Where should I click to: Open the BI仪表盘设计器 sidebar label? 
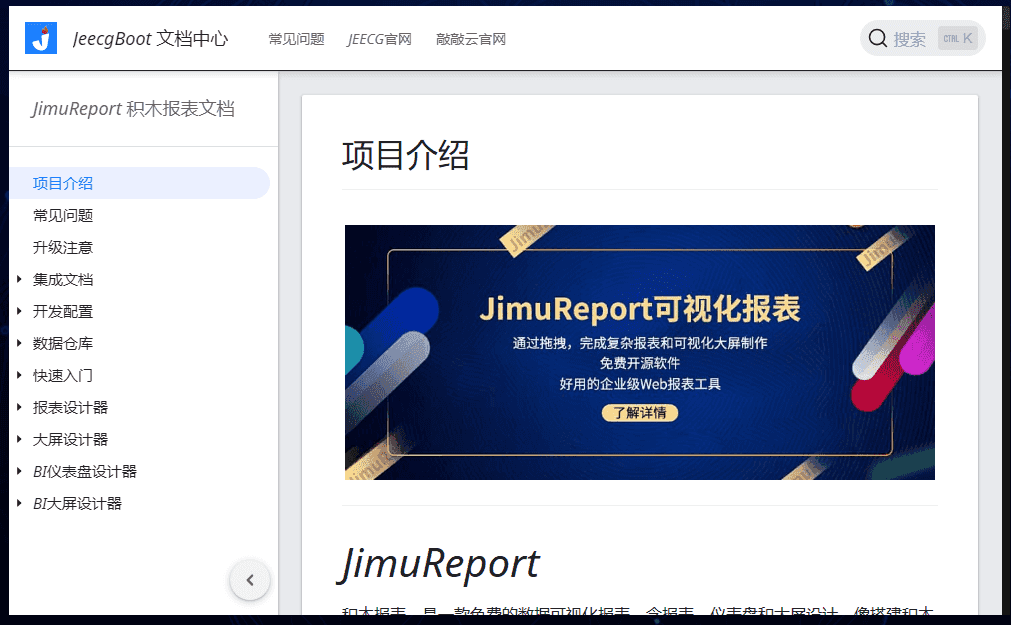85,471
